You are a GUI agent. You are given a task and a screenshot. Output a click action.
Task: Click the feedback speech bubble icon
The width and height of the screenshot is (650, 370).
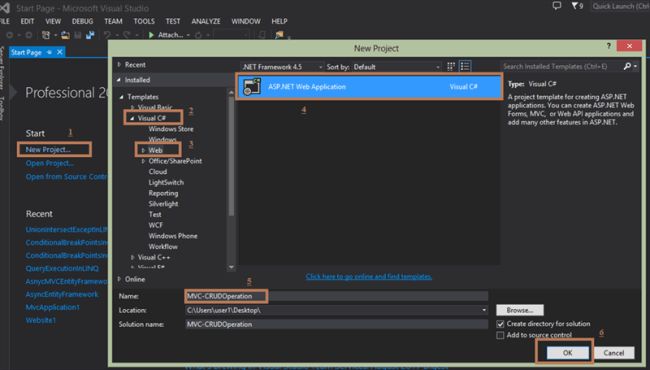click(x=557, y=6)
